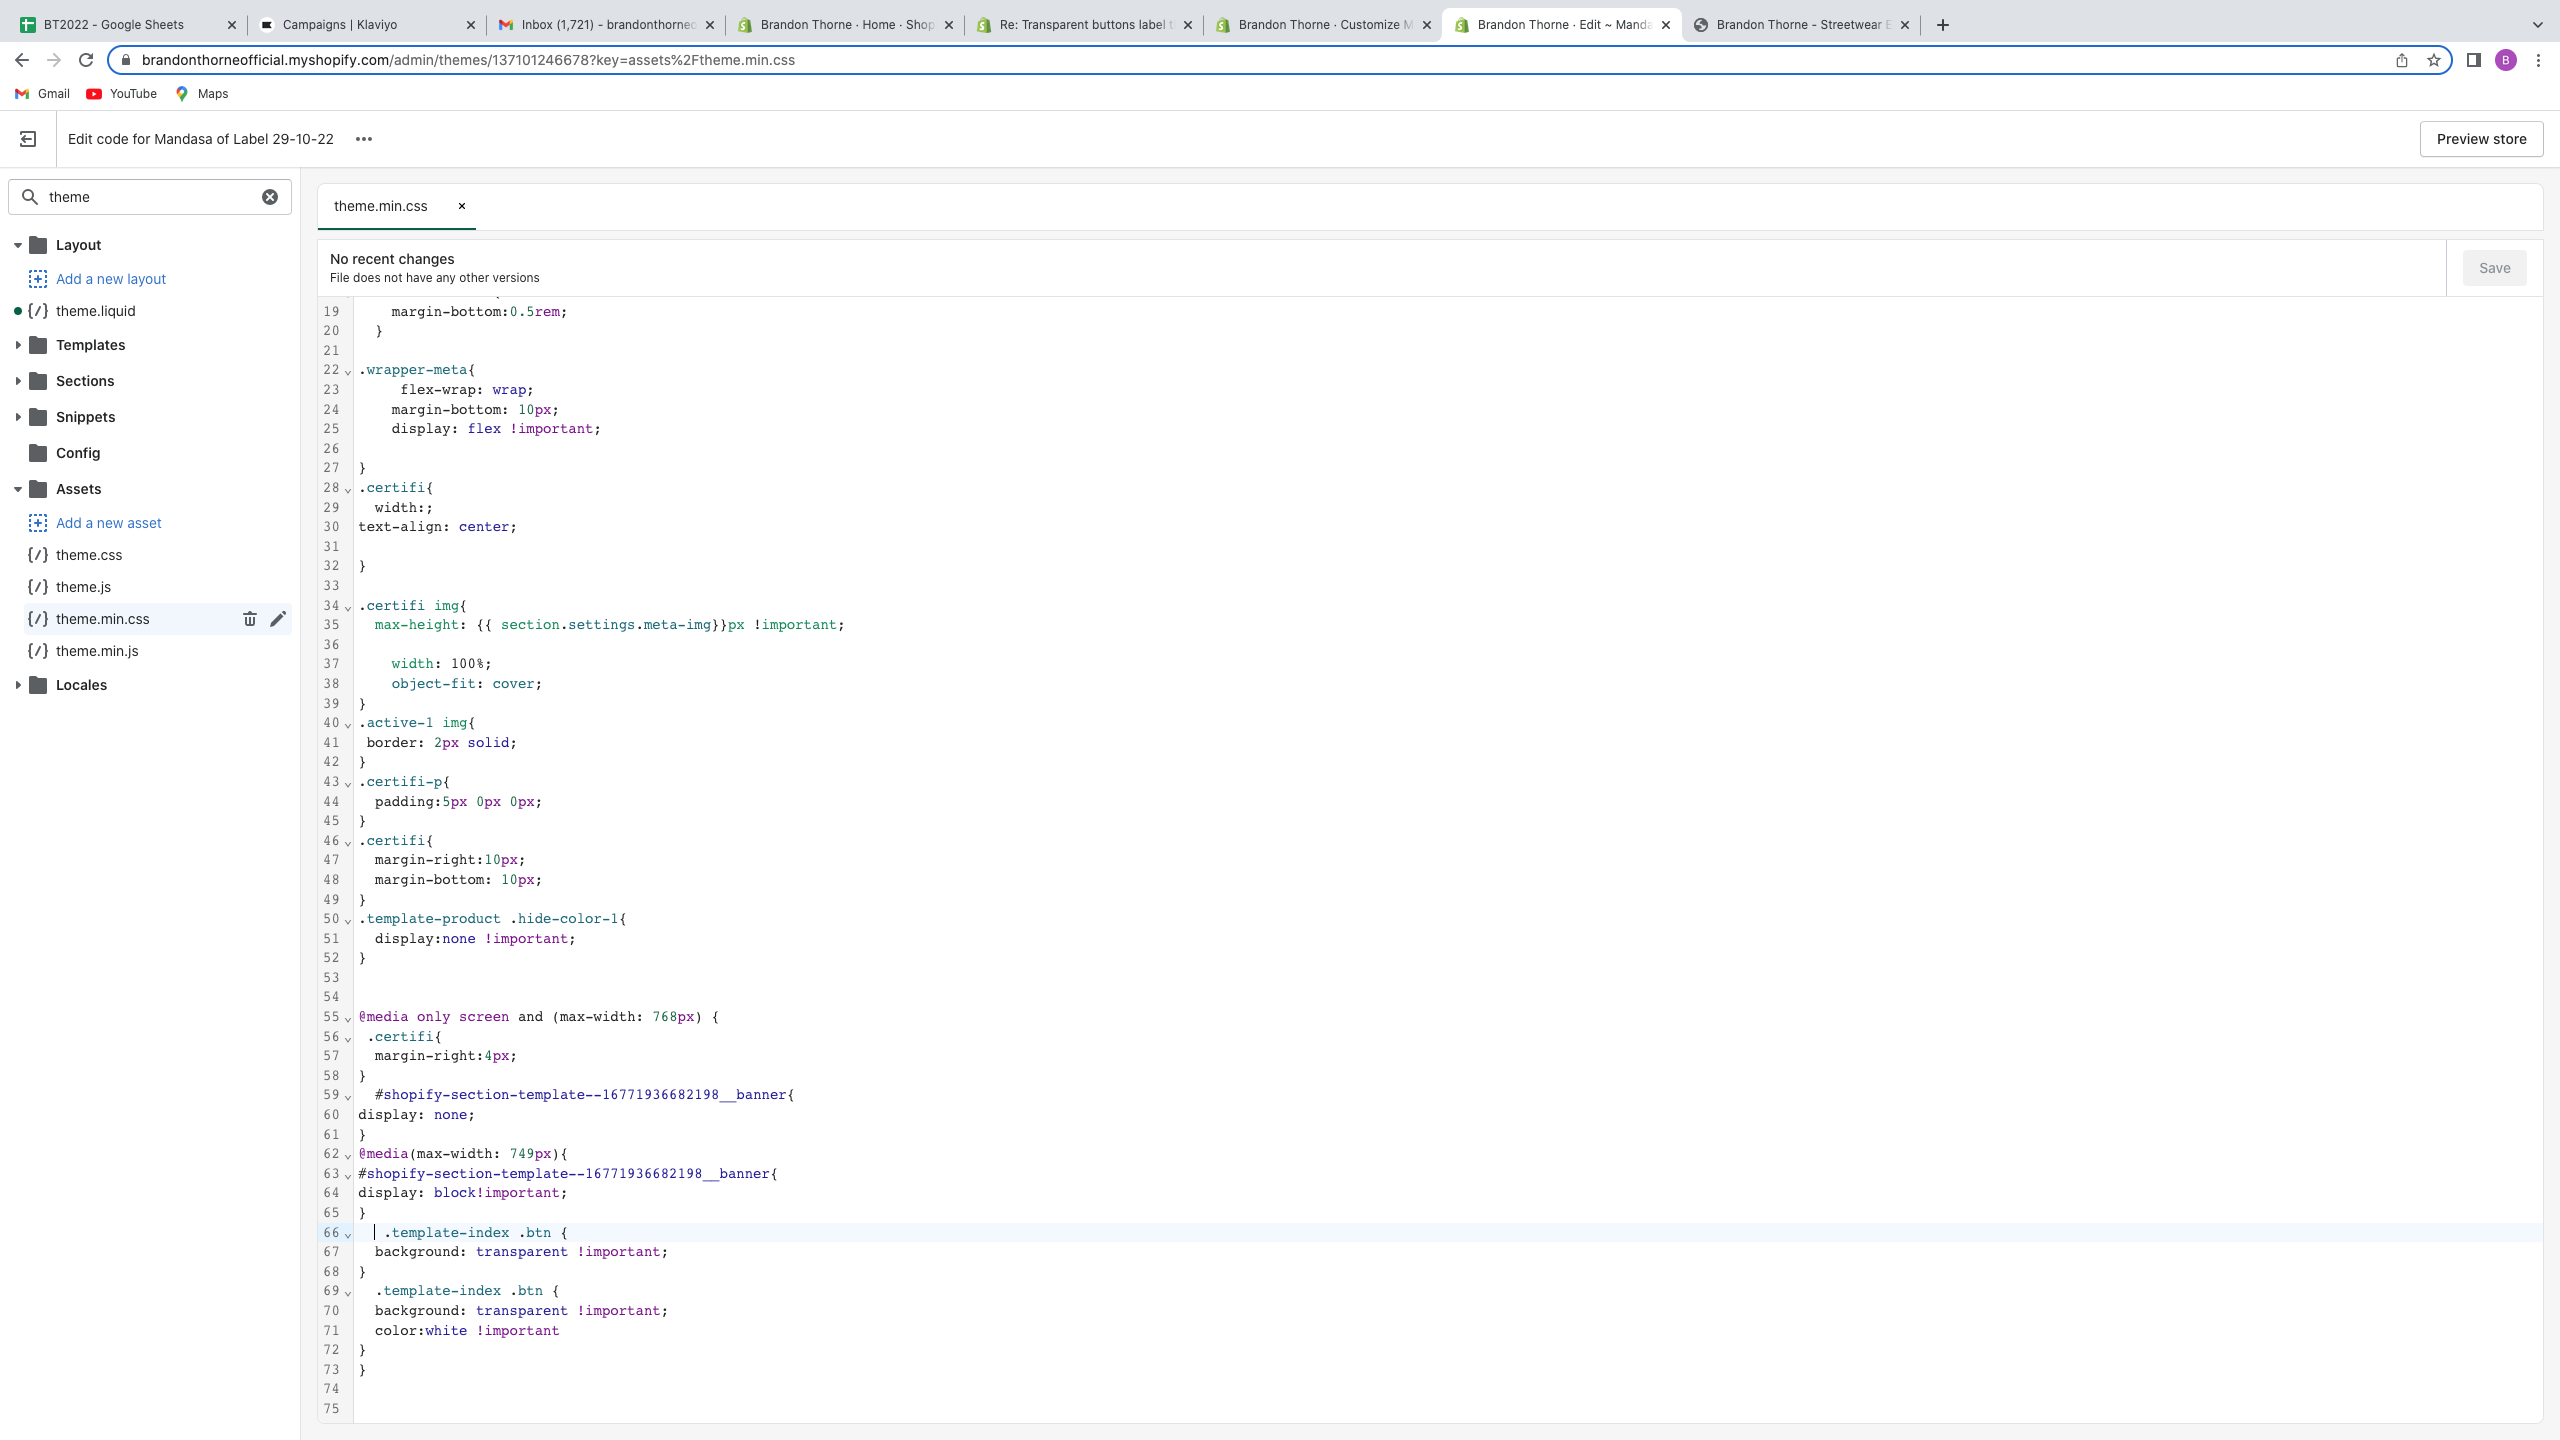Reload the page in browser
The width and height of the screenshot is (2560, 1440).
coord(86,60)
